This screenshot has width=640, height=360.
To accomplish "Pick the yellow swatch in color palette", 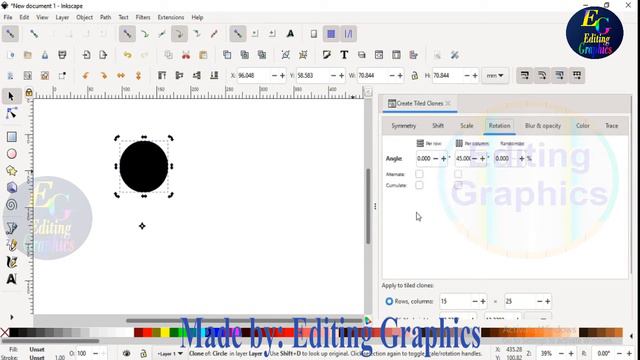I will (x=164, y=333).
